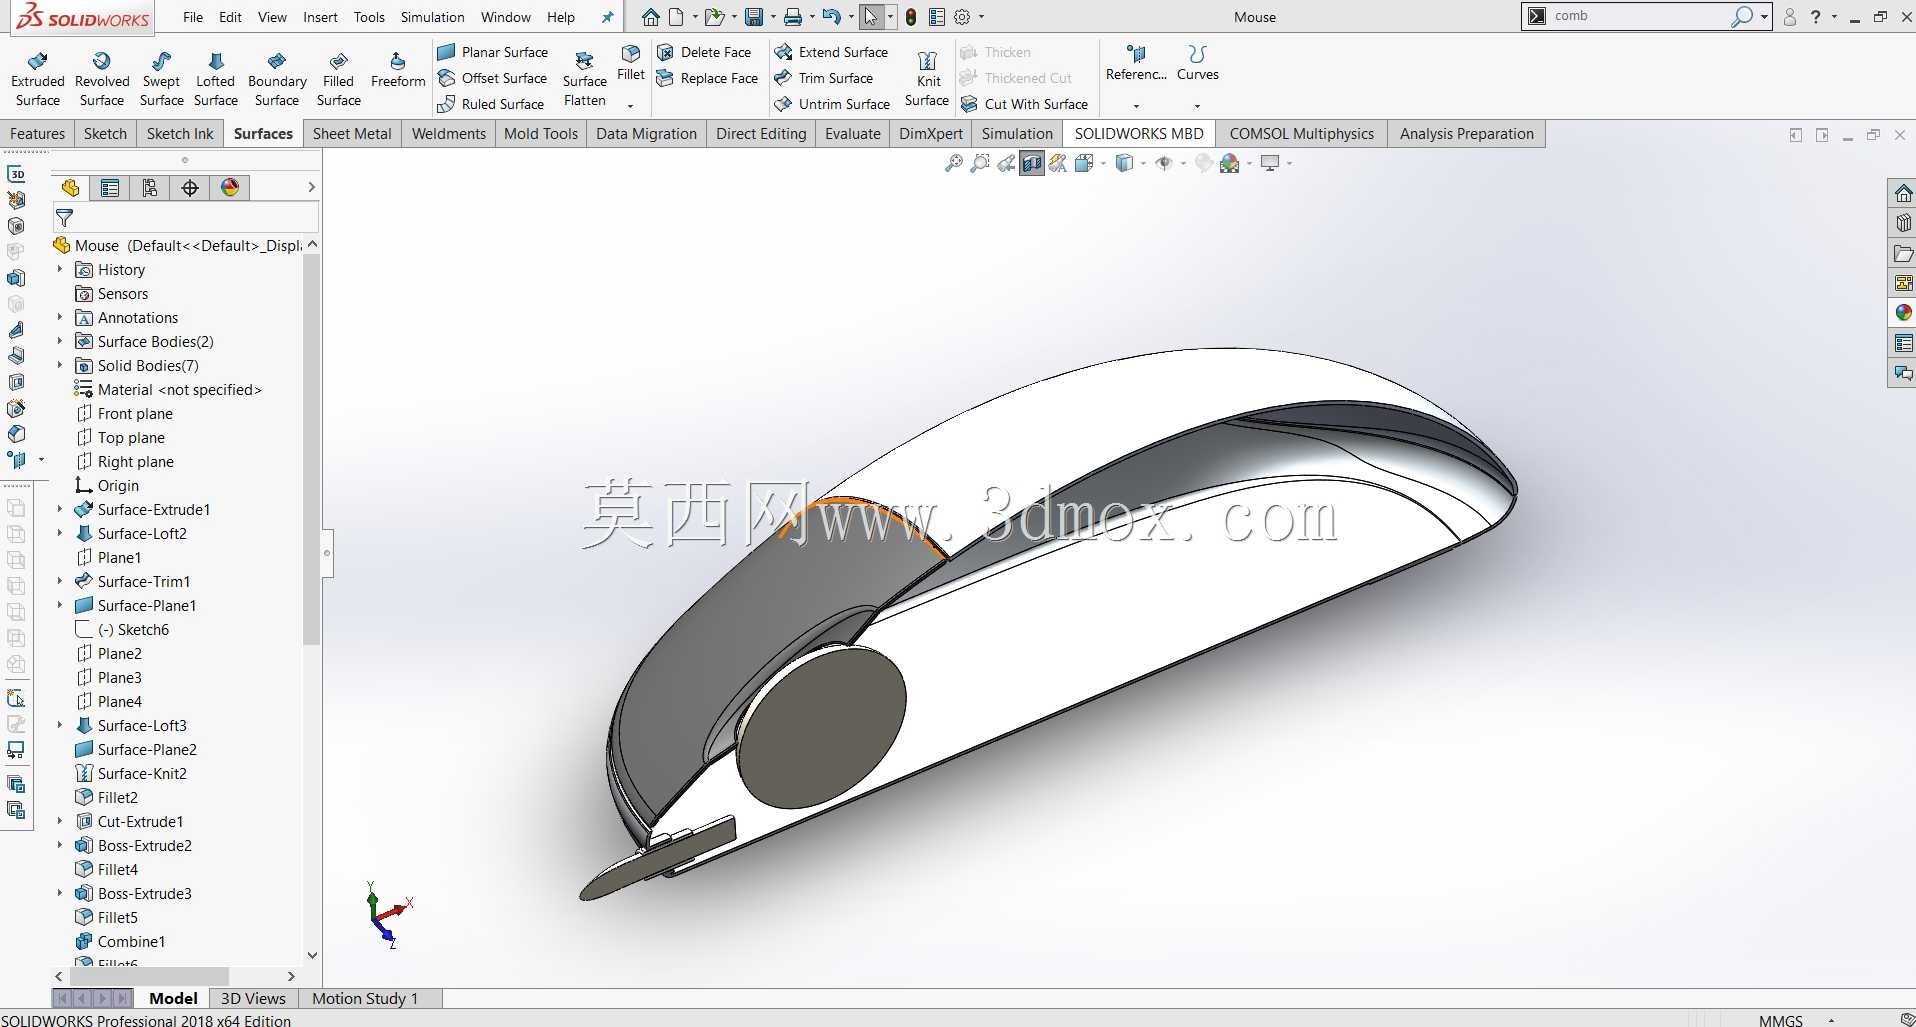Image resolution: width=1916 pixels, height=1027 pixels.
Task: Open the DisplayManager appearance tab icon
Action: point(230,188)
